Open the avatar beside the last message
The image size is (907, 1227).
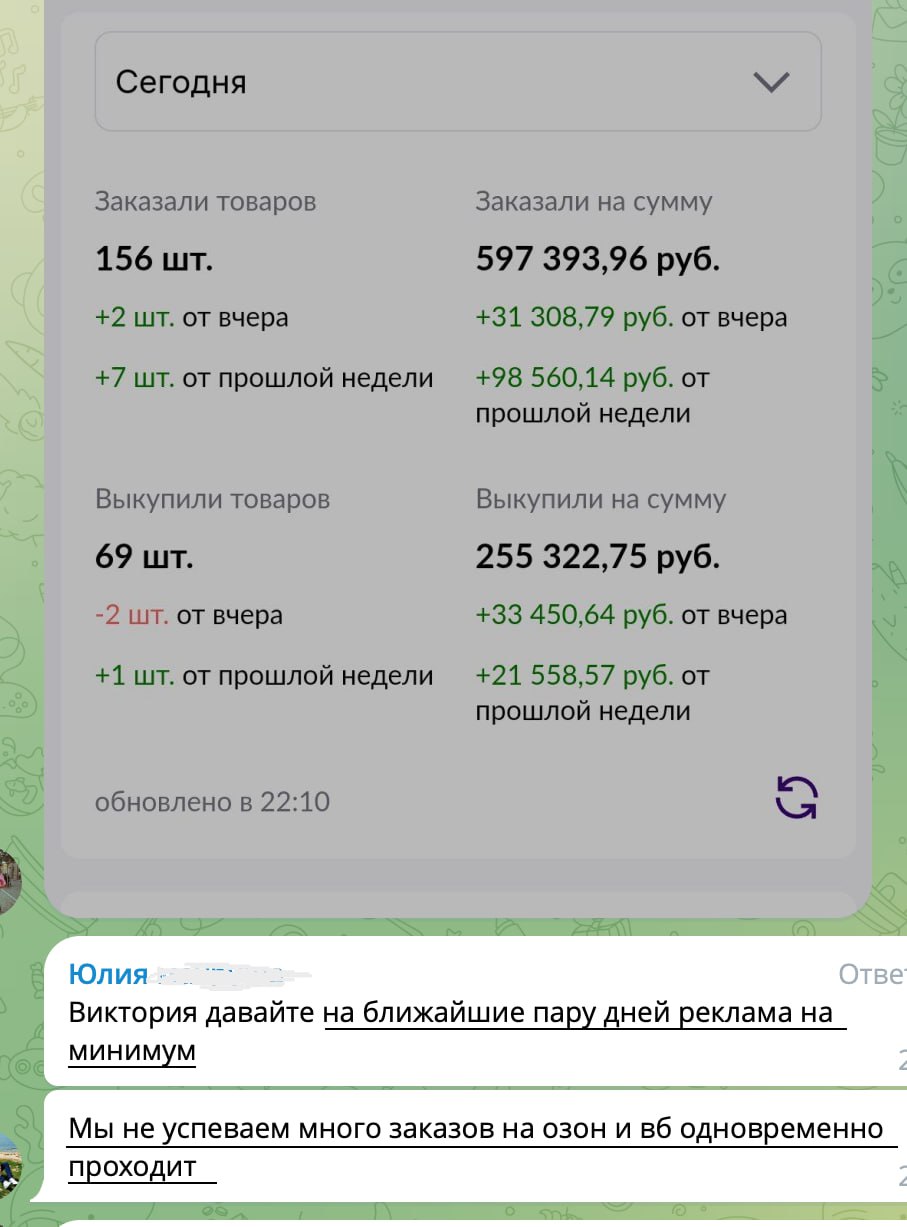click(x=10, y=1165)
